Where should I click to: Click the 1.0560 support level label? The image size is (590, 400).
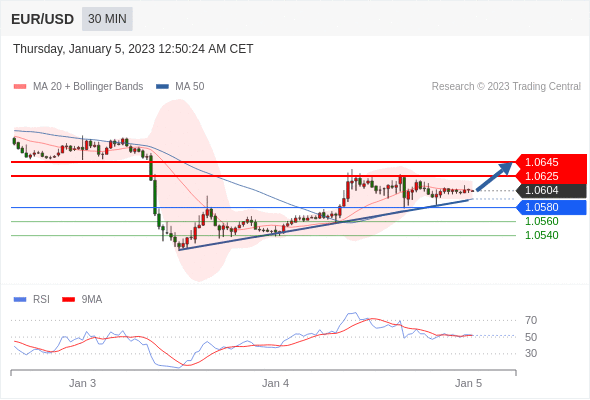tap(542, 221)
